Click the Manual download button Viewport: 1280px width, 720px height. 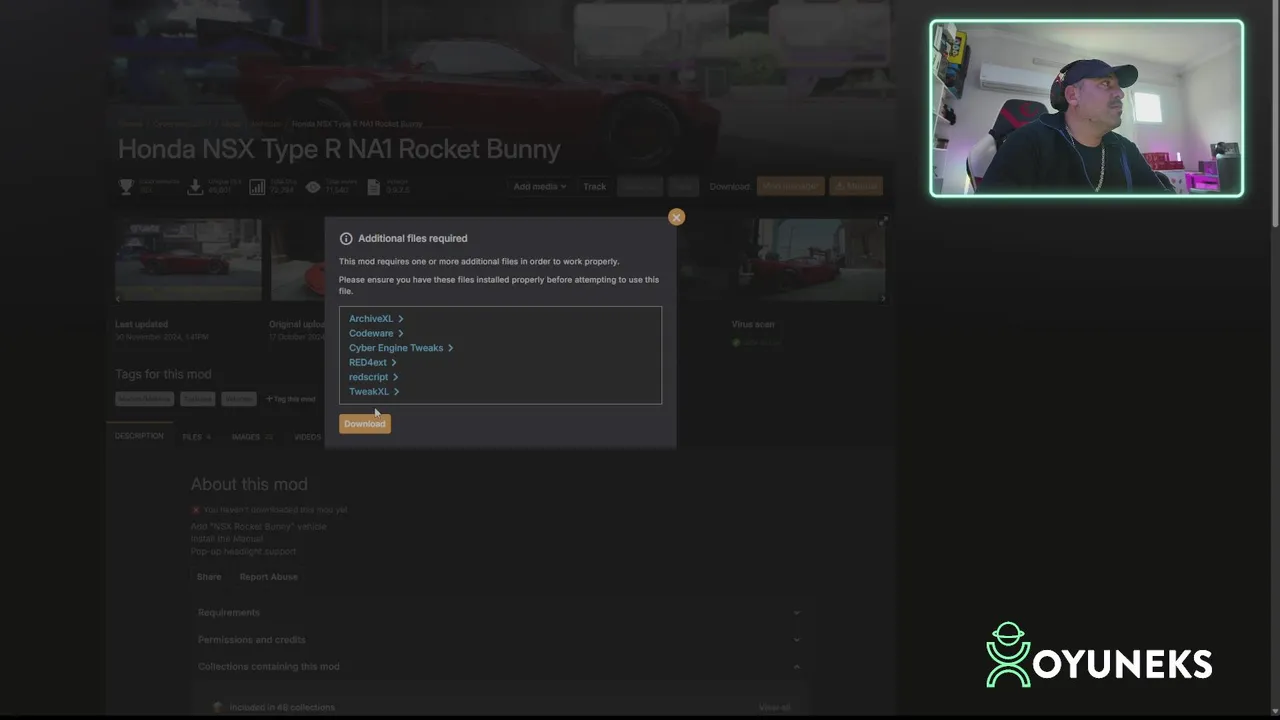pyautogui.click(x=857, y=187)
